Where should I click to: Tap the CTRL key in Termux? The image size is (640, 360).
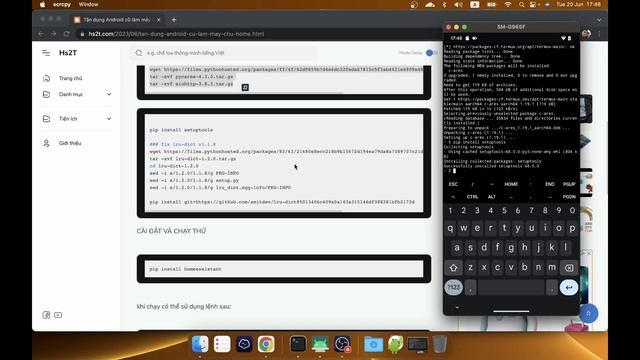pyautogui.click(x=472, y=197)
